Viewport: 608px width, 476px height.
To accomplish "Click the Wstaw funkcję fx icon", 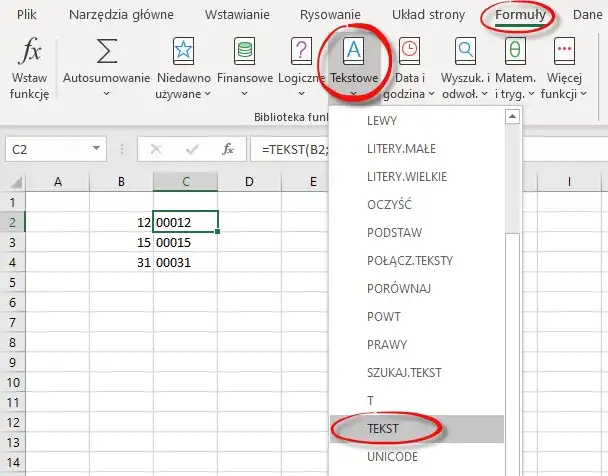I will point(29,50).
